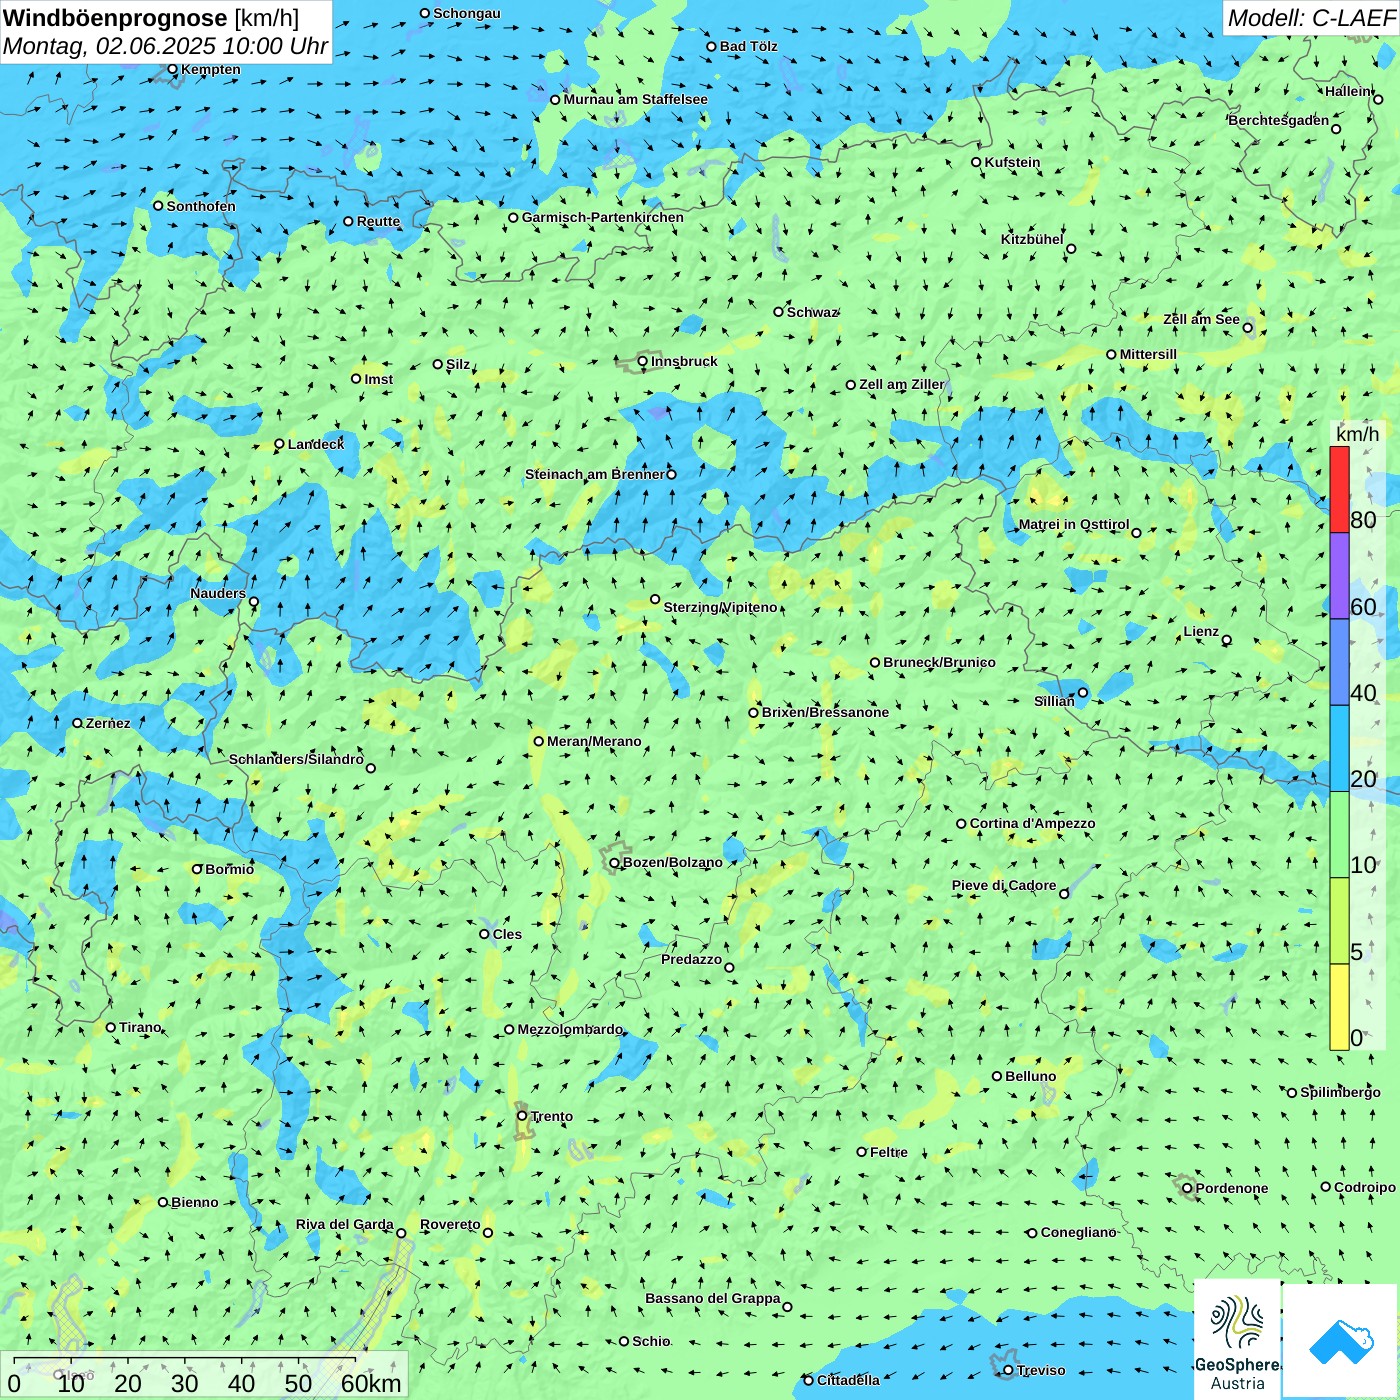Click the "Modell: C-LAEF" label
1400x1400 pixels.
[1311, 18]
